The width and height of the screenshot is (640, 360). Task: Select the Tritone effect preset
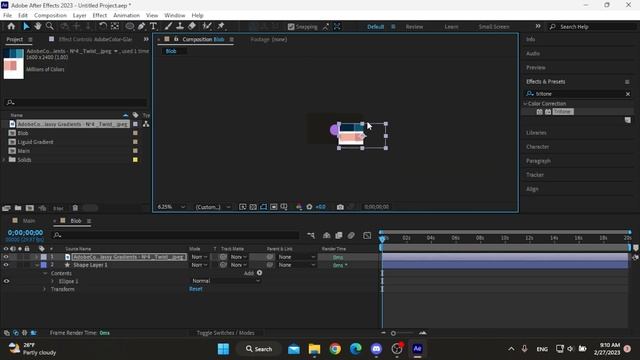(x=562, y=111)
